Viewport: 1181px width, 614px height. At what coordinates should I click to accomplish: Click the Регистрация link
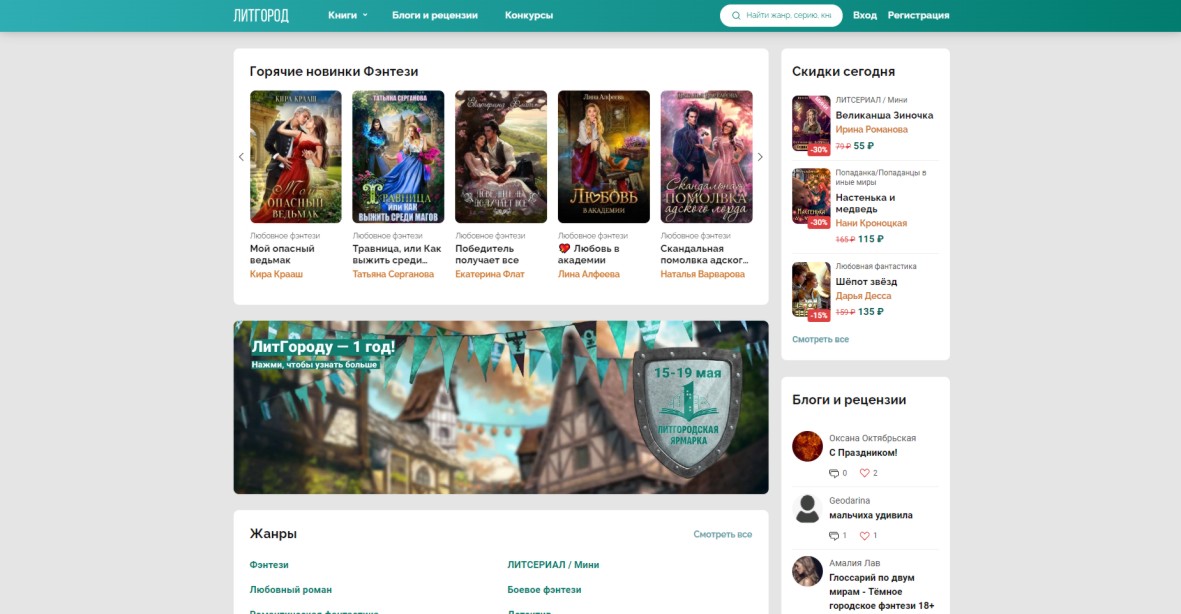918,15
